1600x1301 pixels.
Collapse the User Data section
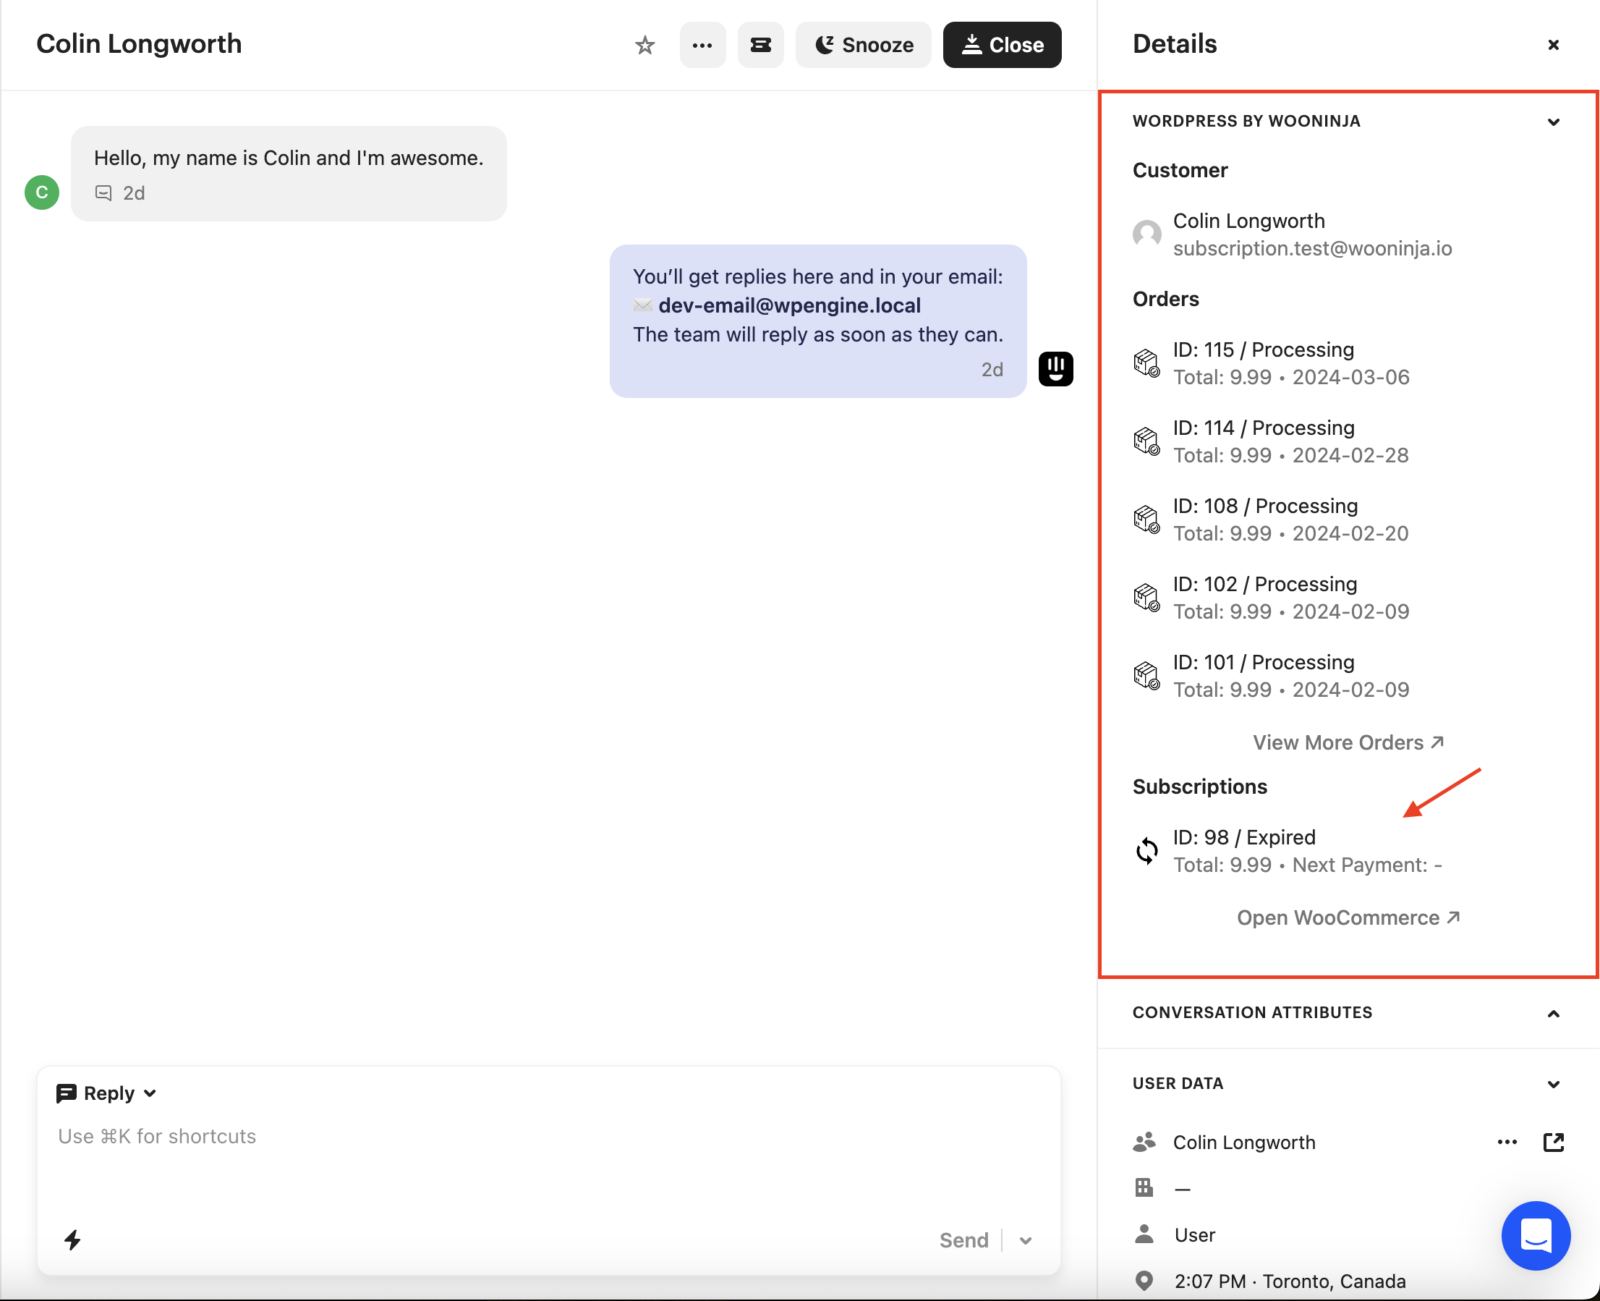click(x=1553, y=1084)
